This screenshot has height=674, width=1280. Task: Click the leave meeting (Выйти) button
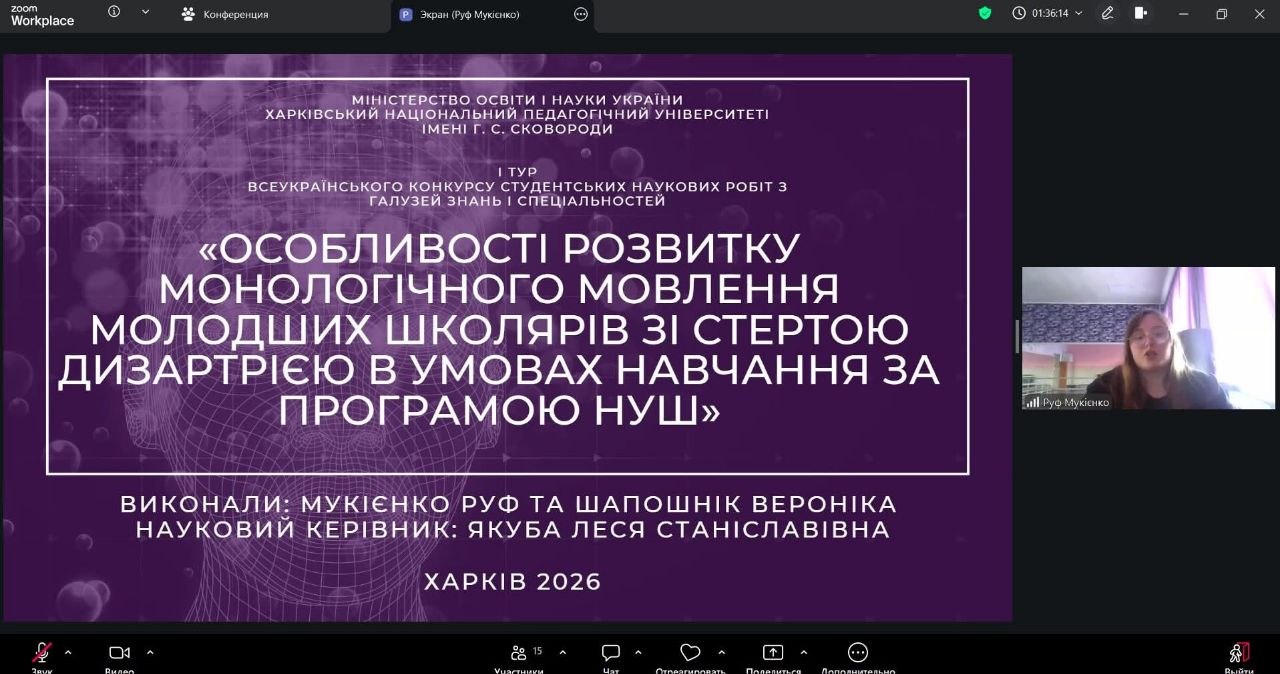pyautogui.click(x=1239, y=654)
